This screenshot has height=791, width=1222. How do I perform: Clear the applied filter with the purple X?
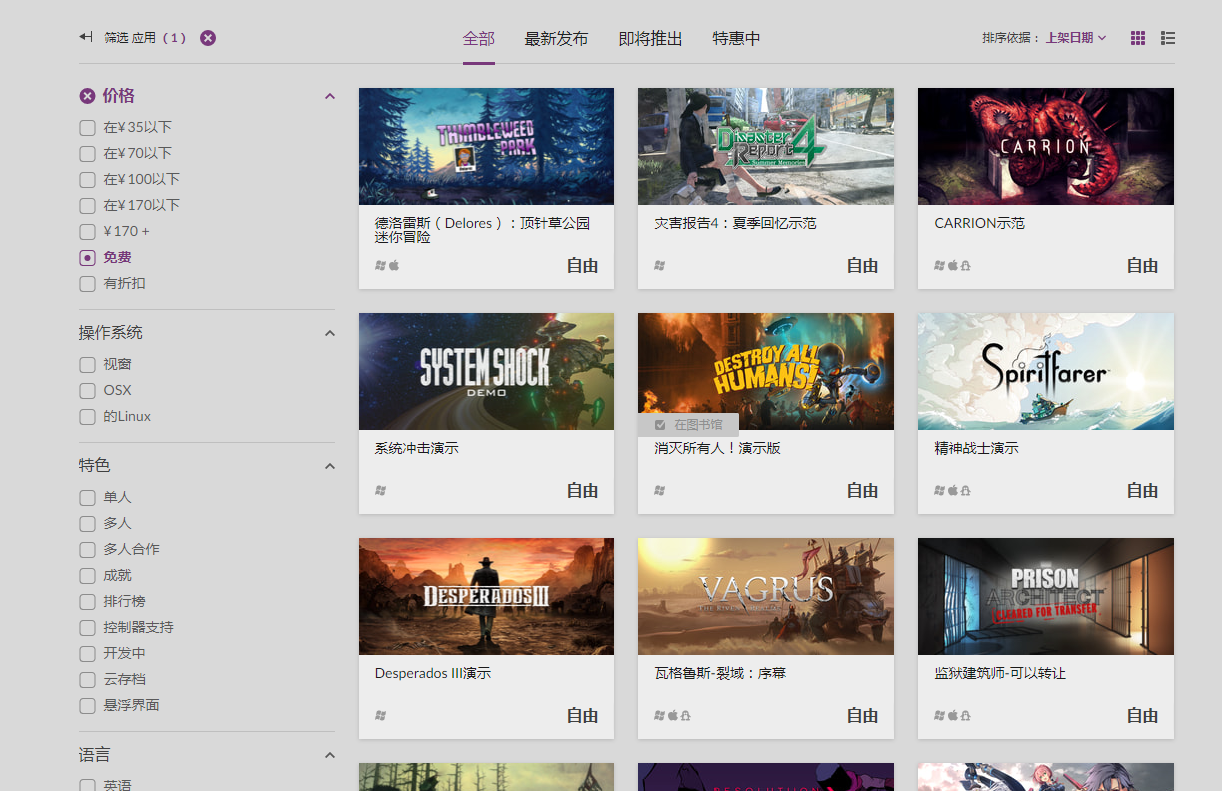(208, 38)
